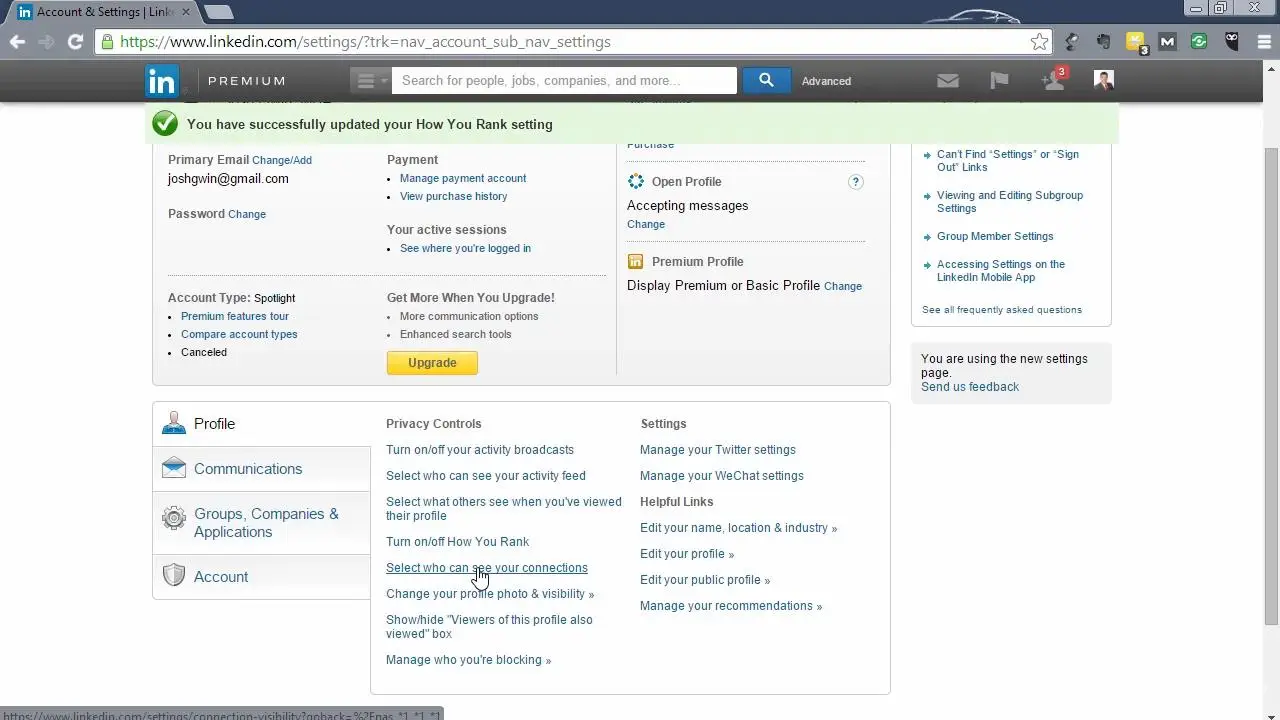Select the Account settings tab
This screenshot has height=720, width=1280.
[x=261, y=577]
